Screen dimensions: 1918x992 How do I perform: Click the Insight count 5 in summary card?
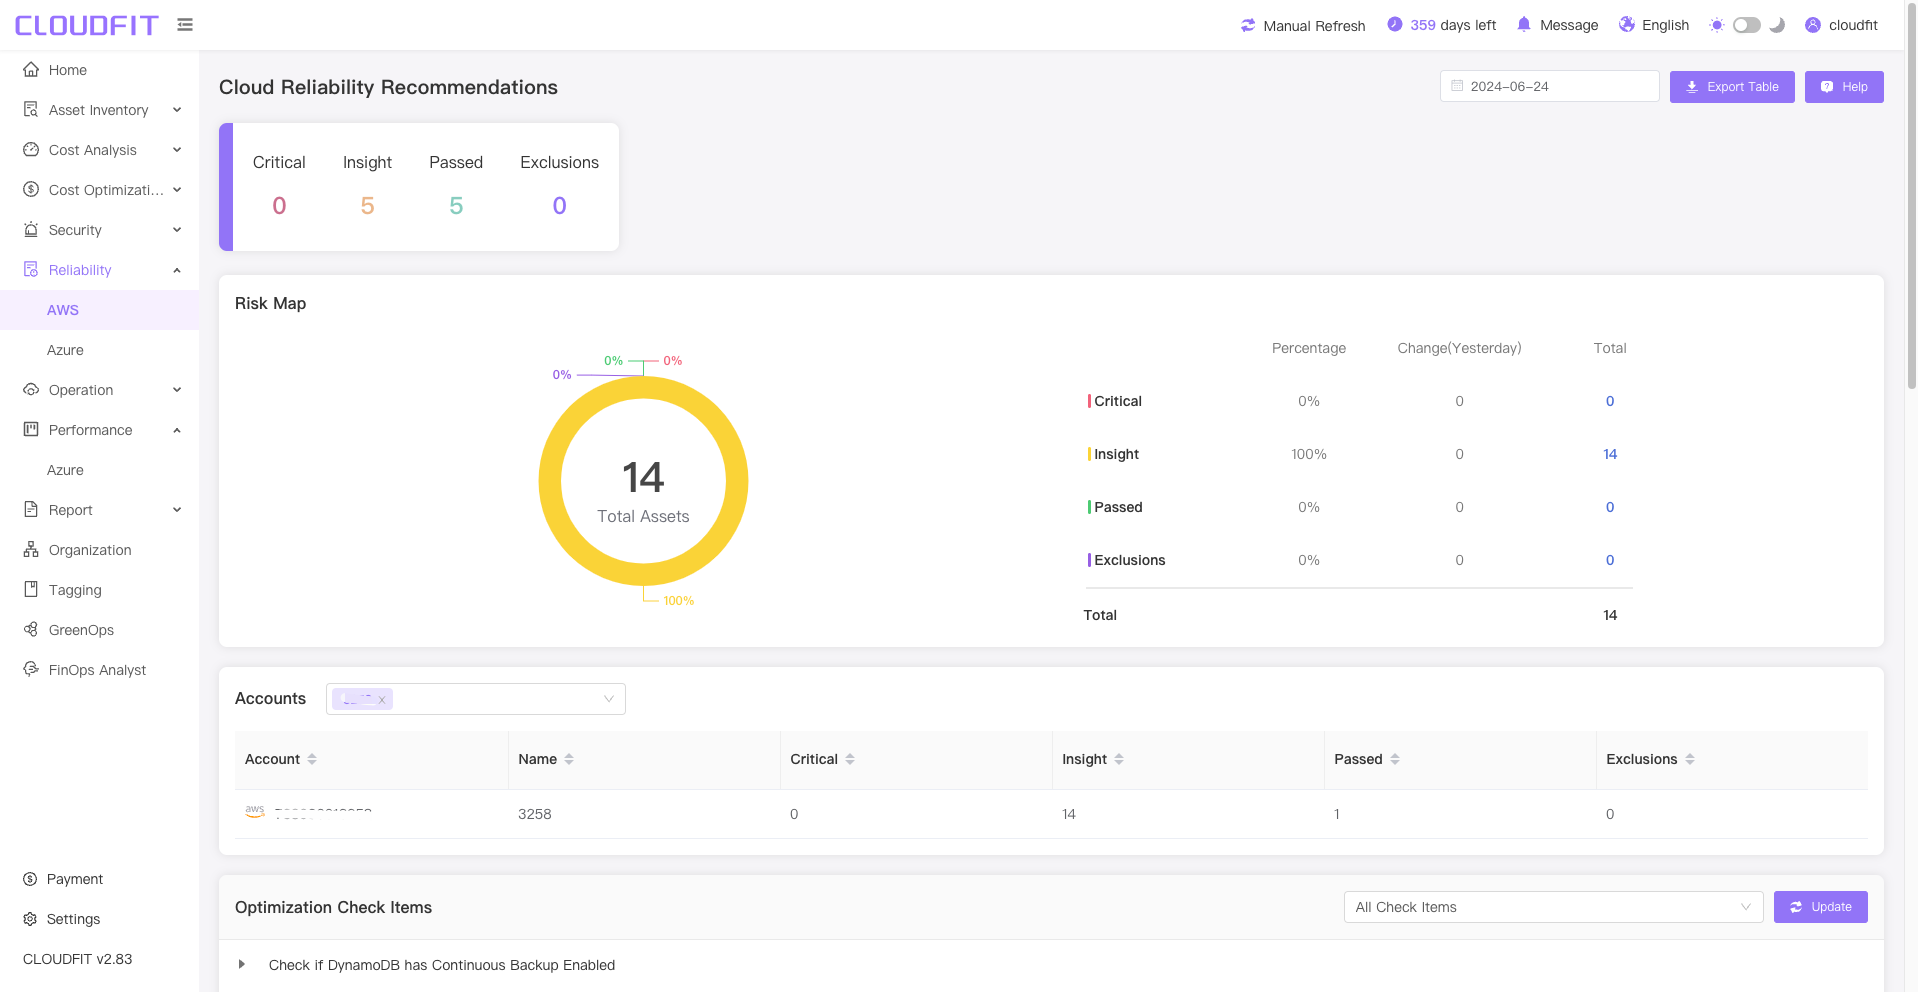point(367,206)
